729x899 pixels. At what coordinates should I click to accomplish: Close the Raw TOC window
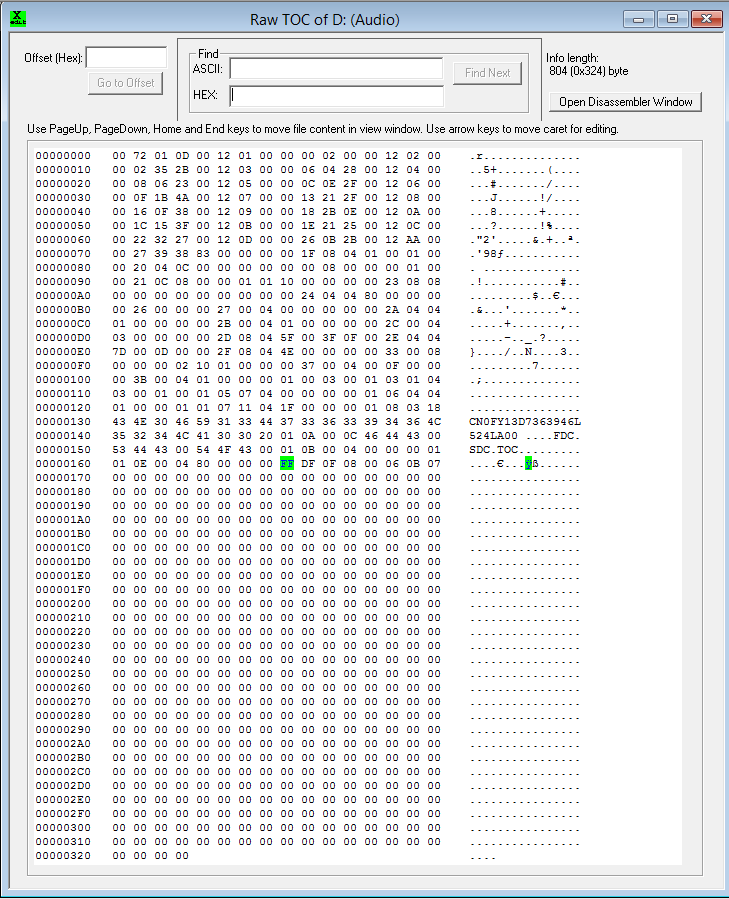[707, 19]
